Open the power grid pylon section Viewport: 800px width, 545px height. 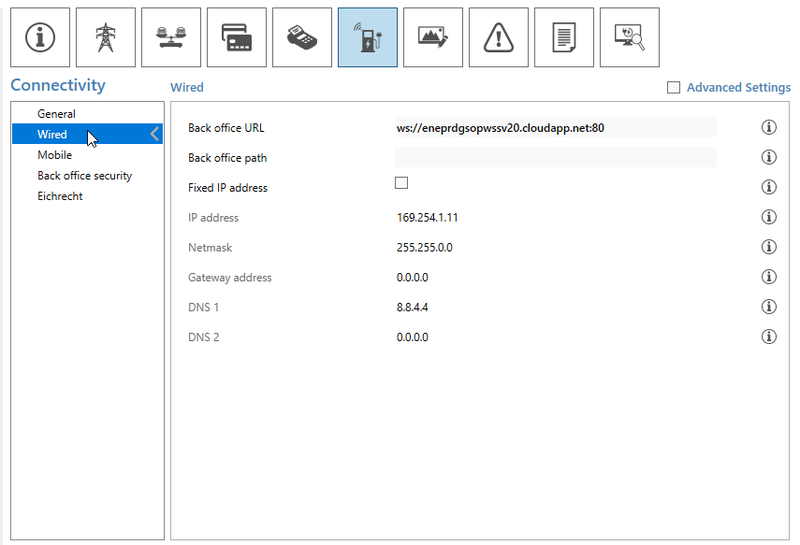point(106,37)
